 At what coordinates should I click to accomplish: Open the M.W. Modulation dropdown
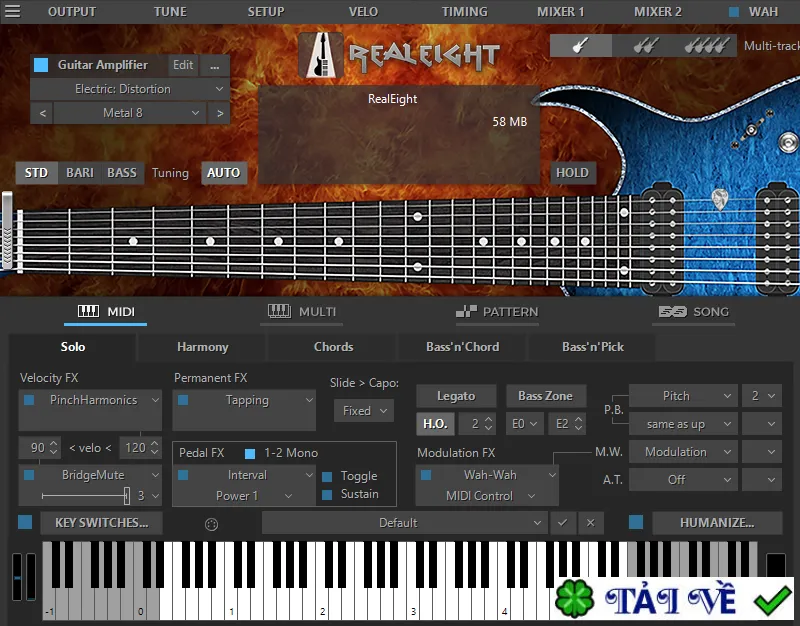coord(683,452)
